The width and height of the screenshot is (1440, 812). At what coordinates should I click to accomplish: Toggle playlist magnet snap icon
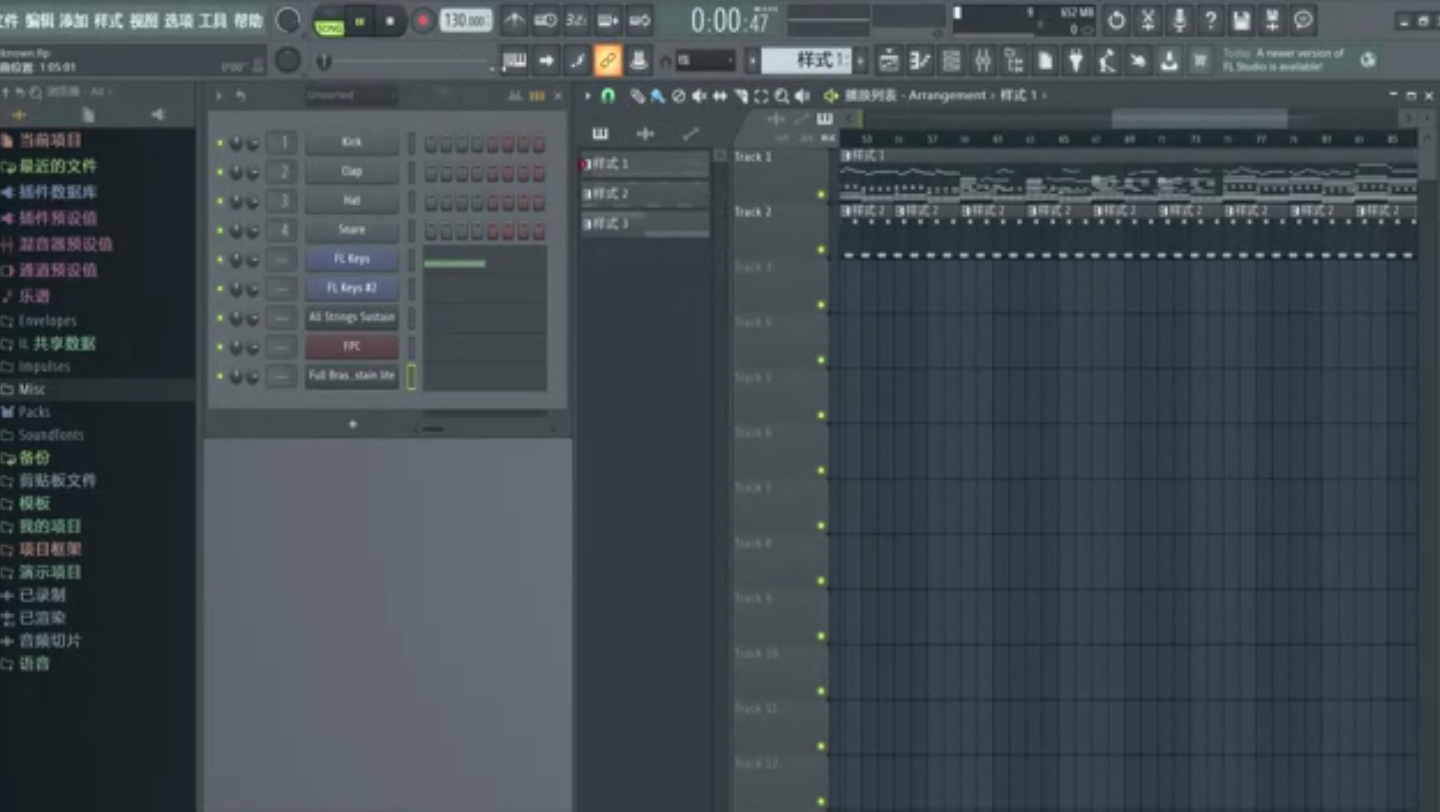(x=608, y=96)
